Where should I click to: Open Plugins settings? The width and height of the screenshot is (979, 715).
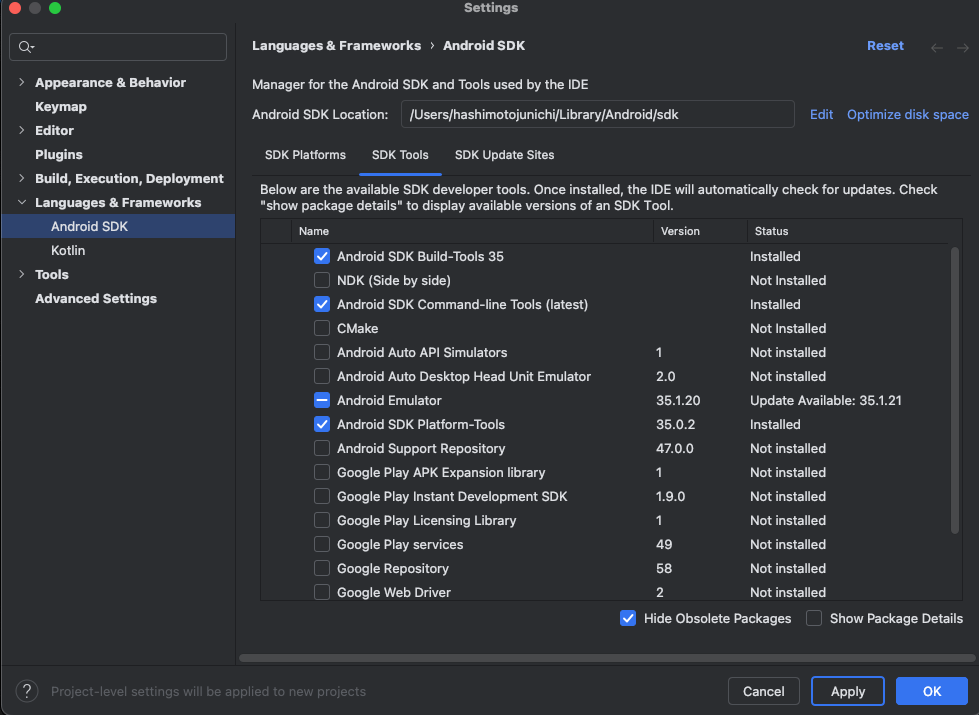[x=59, y=154]
